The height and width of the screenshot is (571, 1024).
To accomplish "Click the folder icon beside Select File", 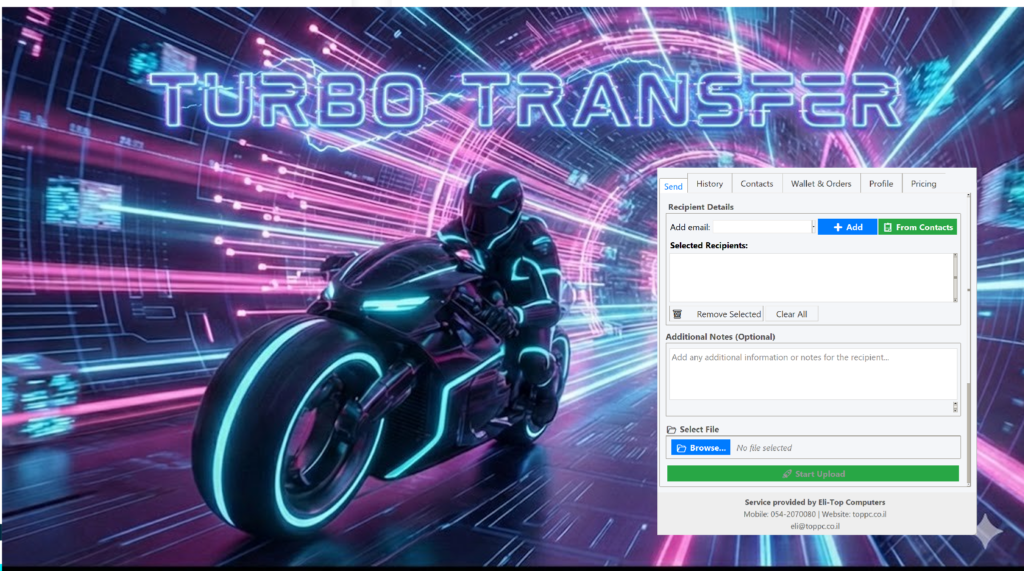I will pos(672,429).
